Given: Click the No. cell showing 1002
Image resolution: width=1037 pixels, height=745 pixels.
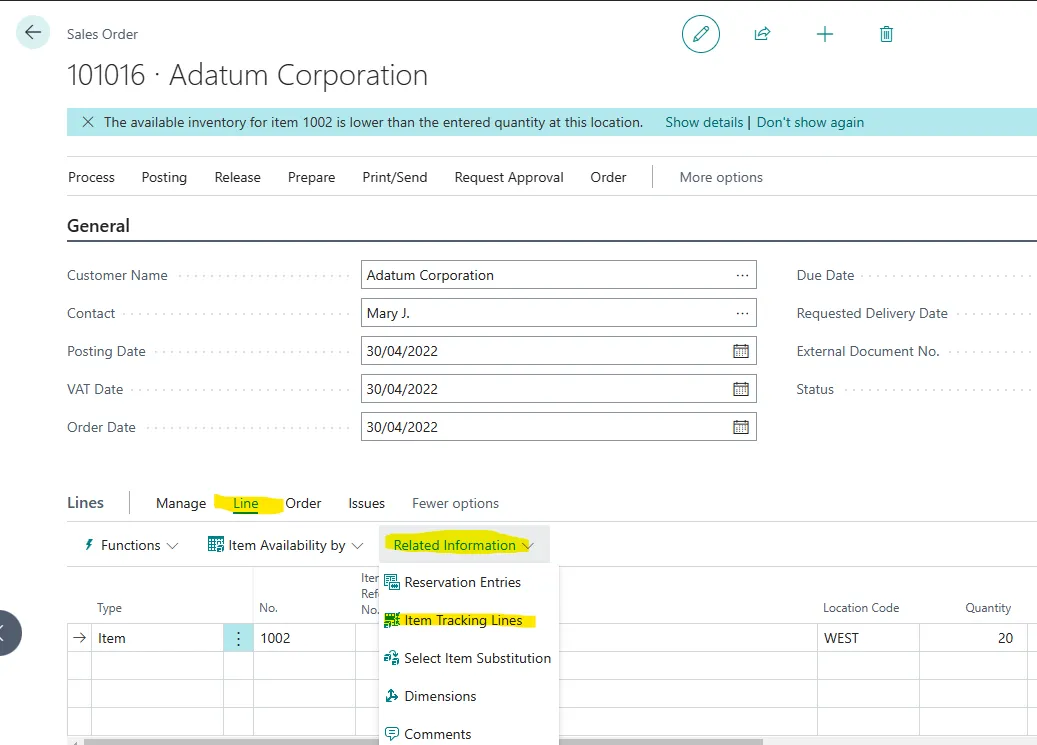Looking at the screenshot, I should coord(304,638).
